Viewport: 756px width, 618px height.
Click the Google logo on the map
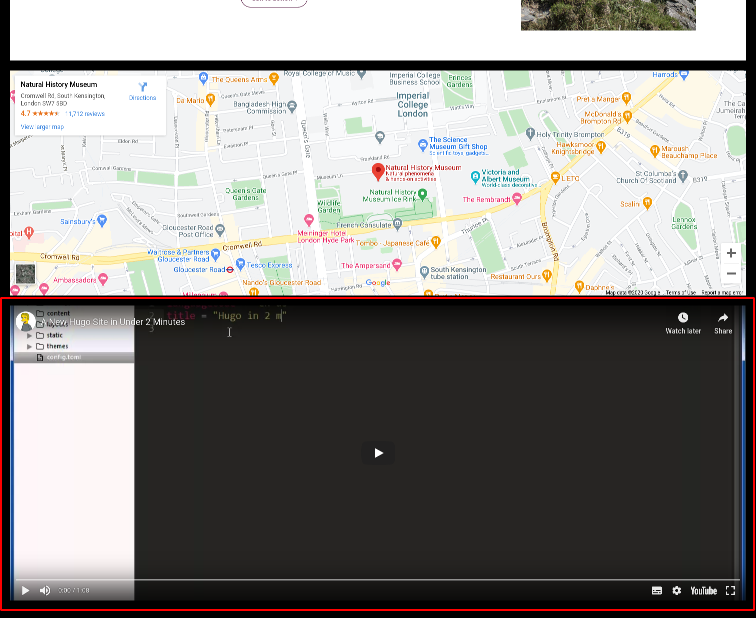(378, 282)
